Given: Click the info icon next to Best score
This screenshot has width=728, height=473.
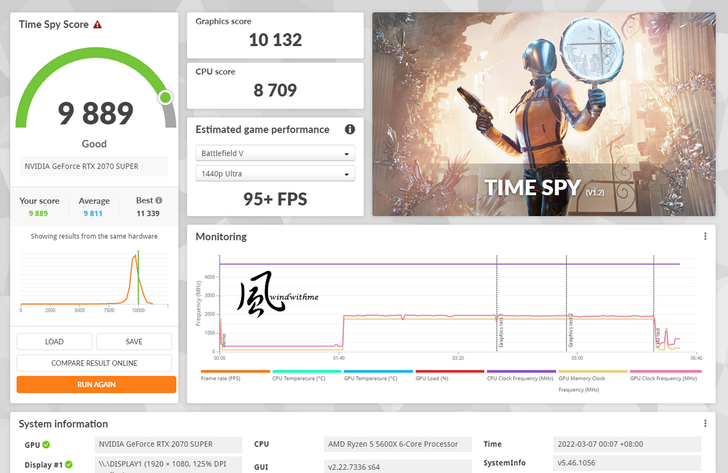Looking at the screenshot, I should tap(159, 201).
